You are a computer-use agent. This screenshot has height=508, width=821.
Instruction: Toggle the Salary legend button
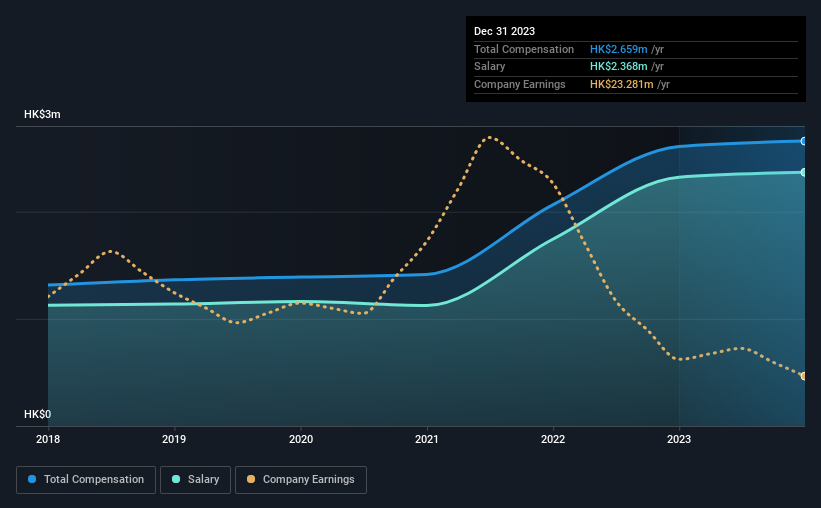pyautogui.click(x=195, y=480)
